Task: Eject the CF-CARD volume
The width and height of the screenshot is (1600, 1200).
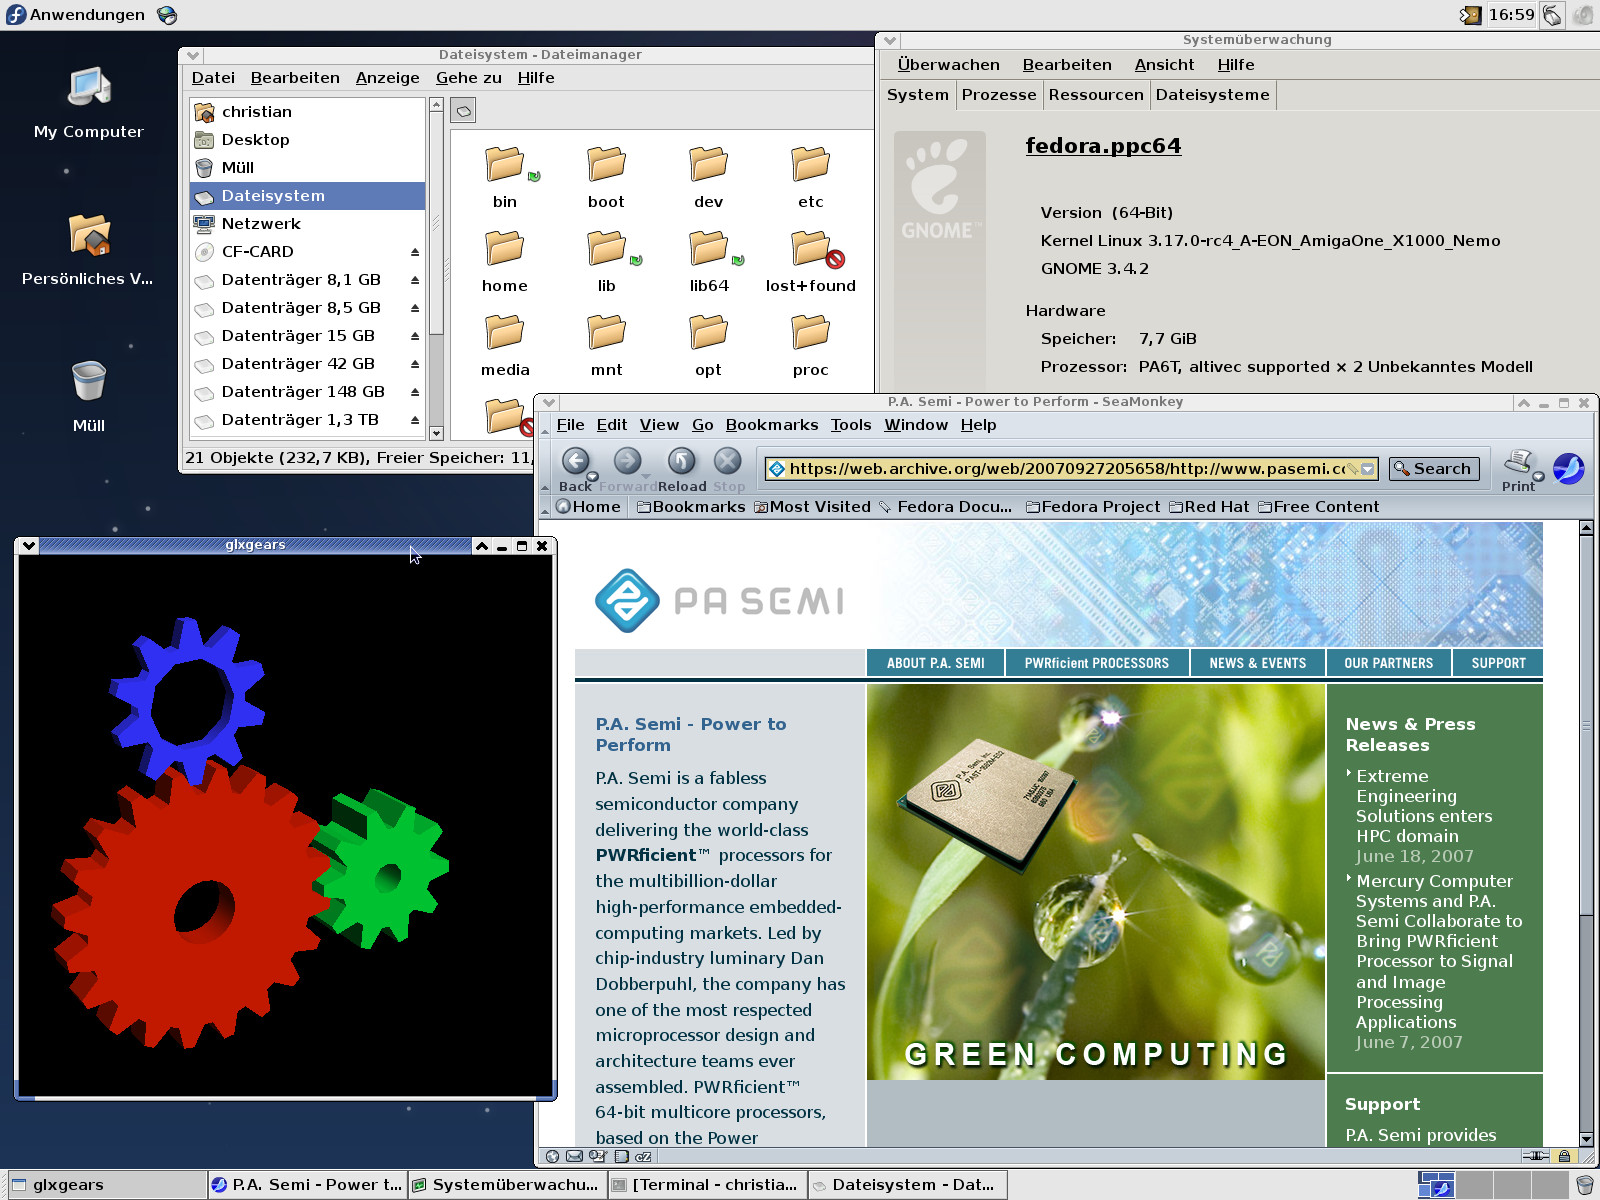Action: click(414, 252)
